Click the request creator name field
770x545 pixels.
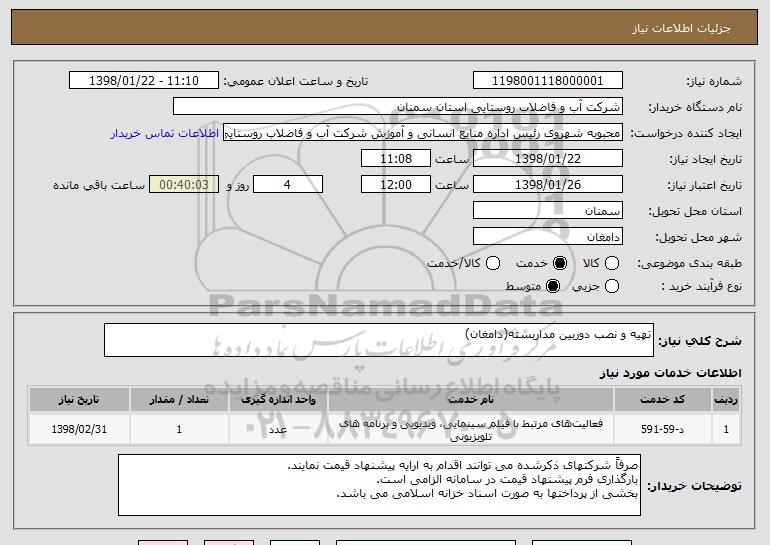(x=423, y=133)
